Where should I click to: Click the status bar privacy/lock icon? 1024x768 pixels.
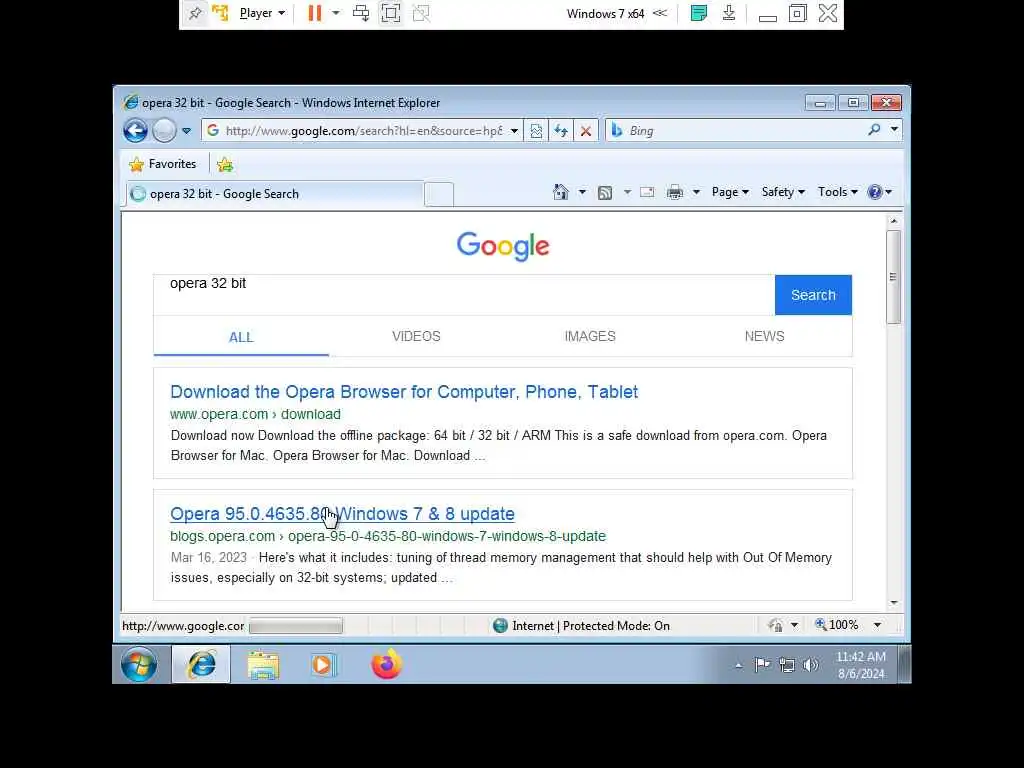(x=775, y=626)
